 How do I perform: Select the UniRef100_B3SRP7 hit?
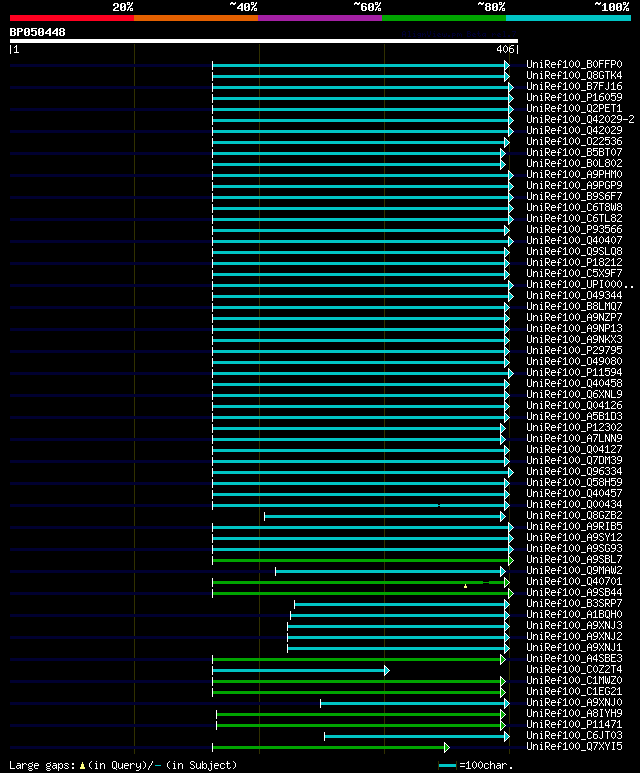pyautogui.click(x=574, y=604)
